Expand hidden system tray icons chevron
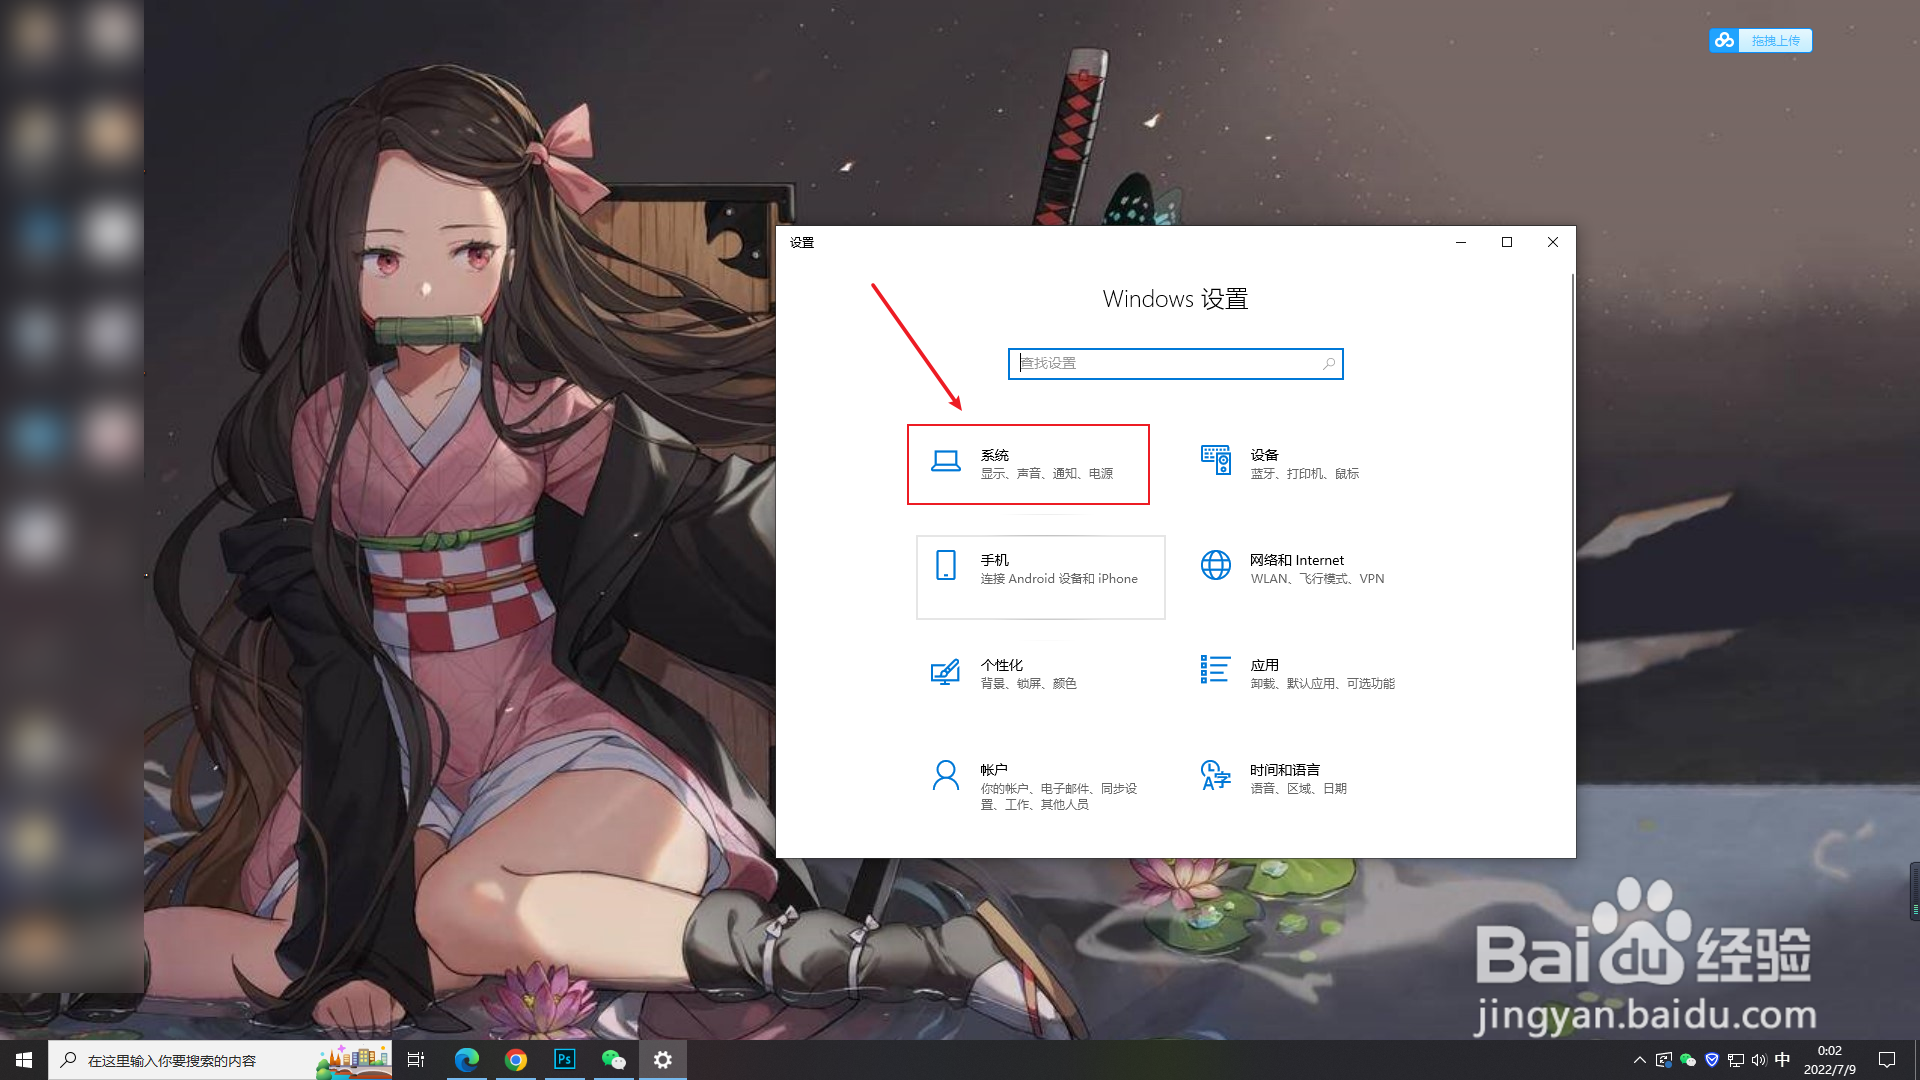The height and width of the screenshot is (1080, 1920). [x=1639, y=1060]
